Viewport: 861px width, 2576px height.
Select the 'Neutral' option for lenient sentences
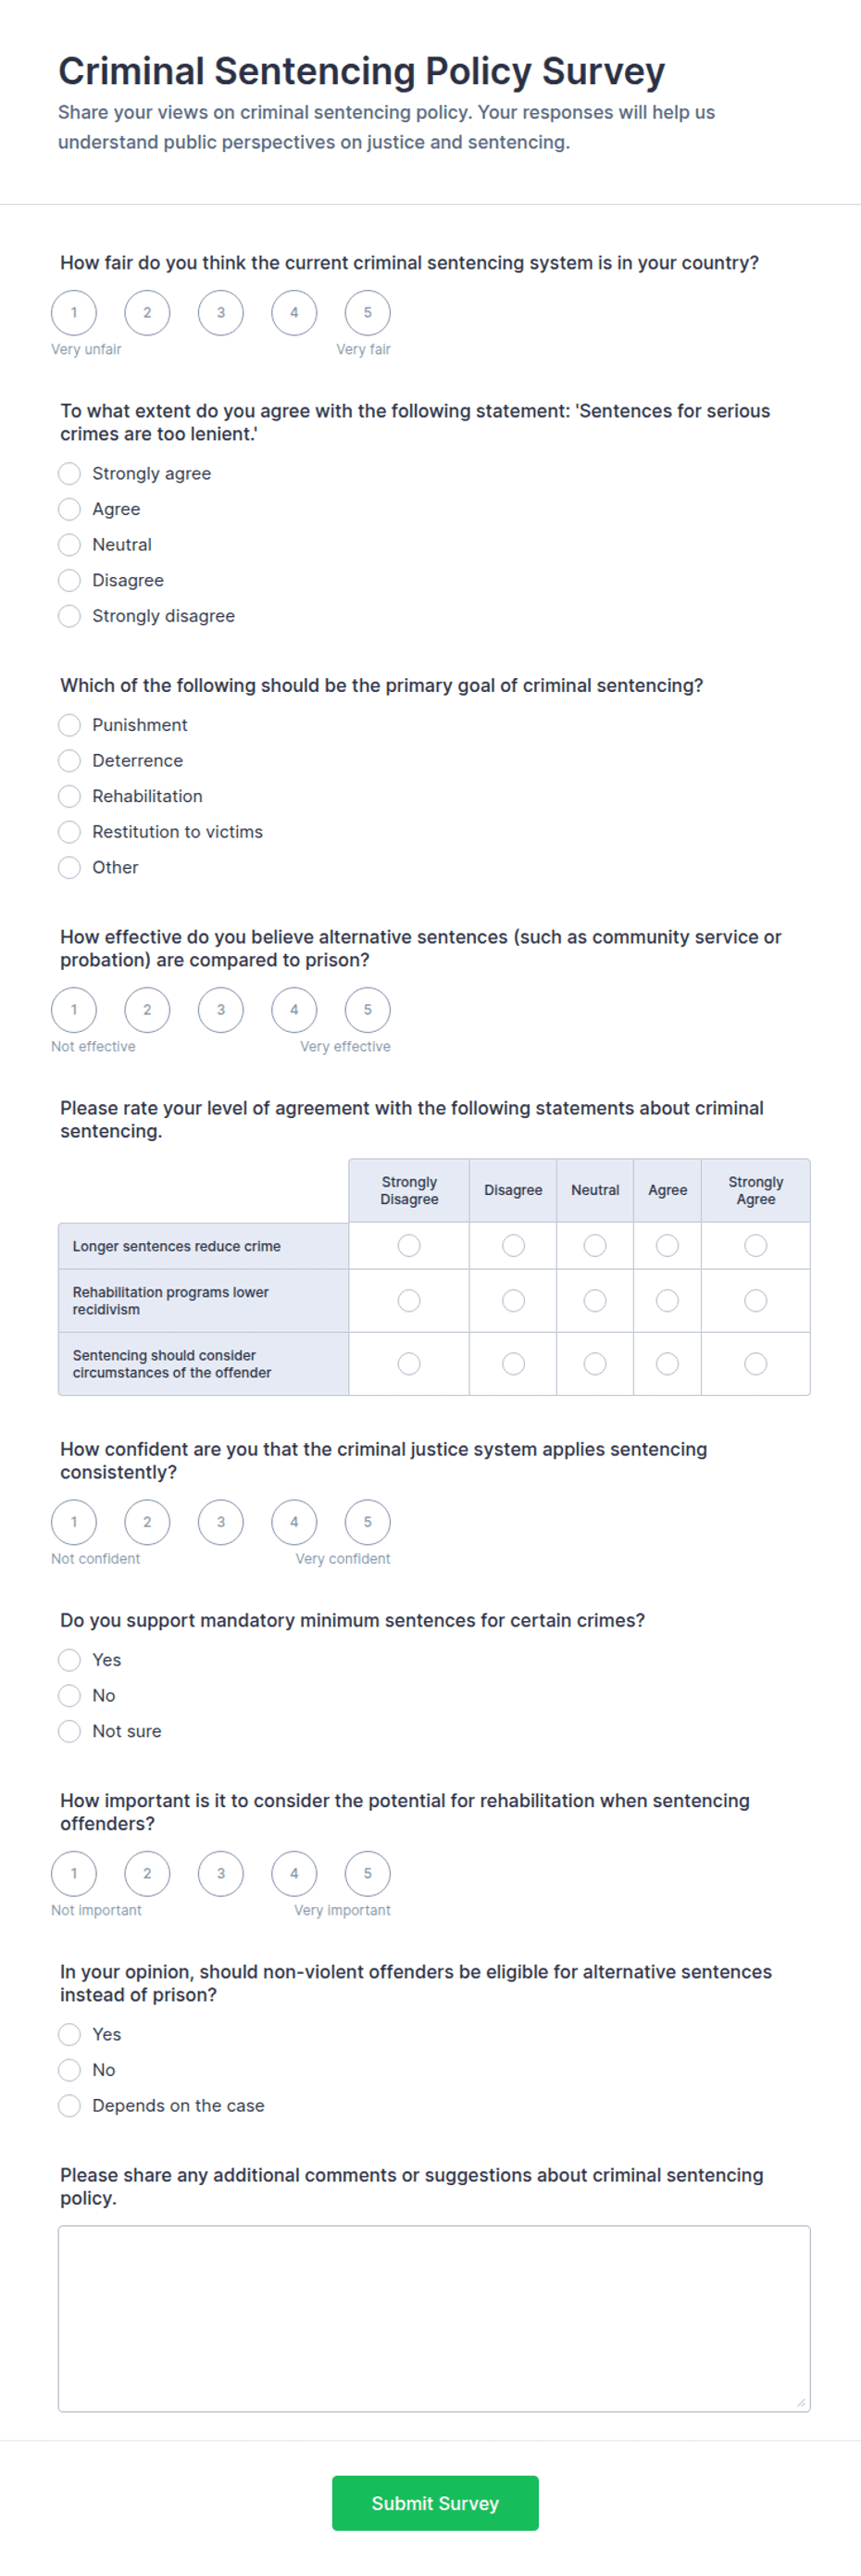tap(69, 545)
